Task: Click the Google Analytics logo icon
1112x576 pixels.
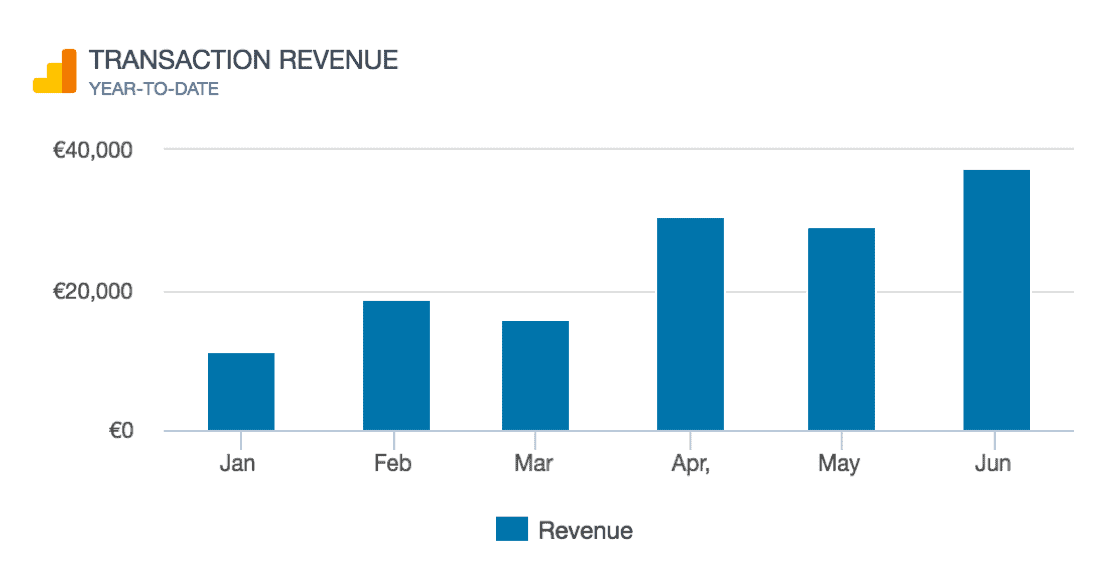Action: pyautogui.click(x=55, y=71)
